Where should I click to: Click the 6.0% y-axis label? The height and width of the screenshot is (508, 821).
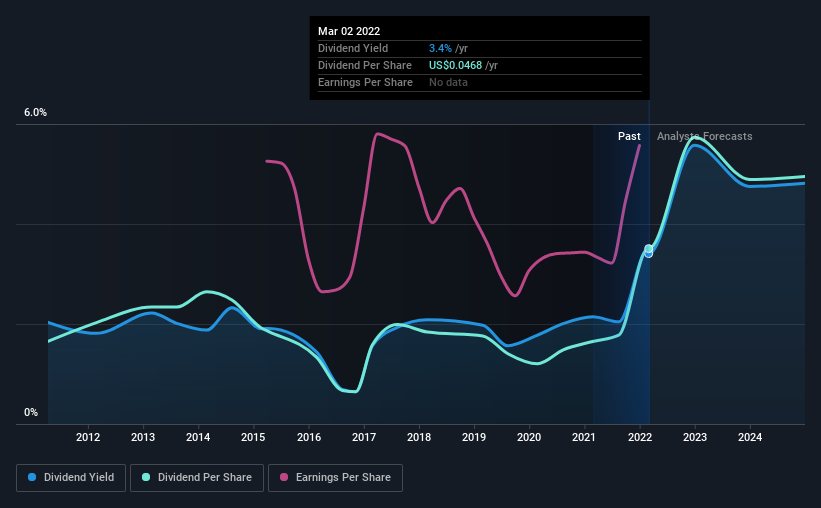point(35,113)
